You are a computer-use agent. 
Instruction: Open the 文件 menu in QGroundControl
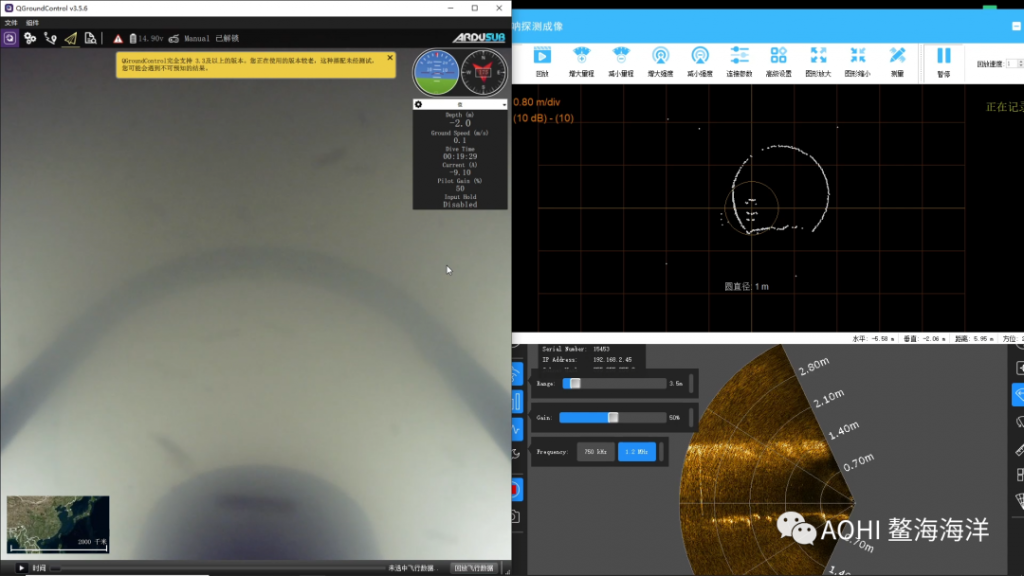[11, 23]
